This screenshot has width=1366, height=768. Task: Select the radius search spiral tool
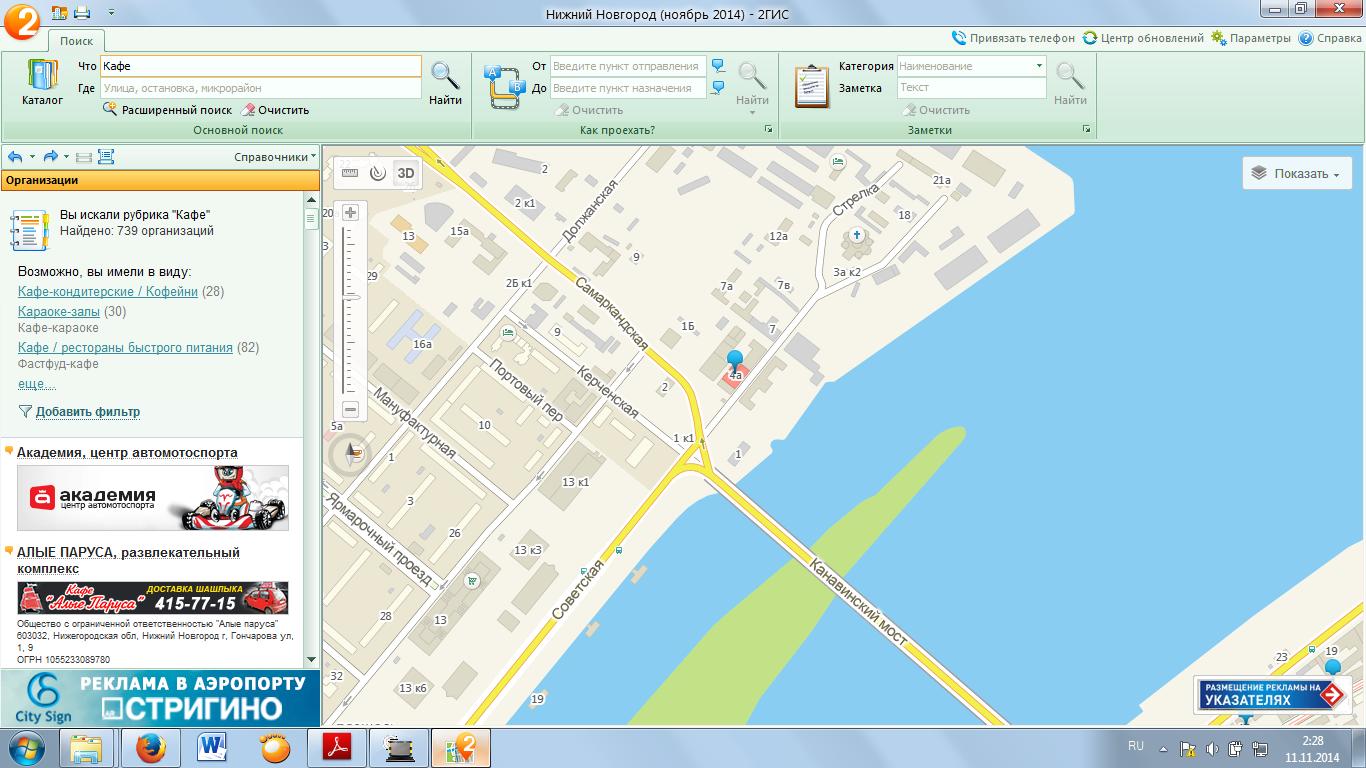point(377,172)
